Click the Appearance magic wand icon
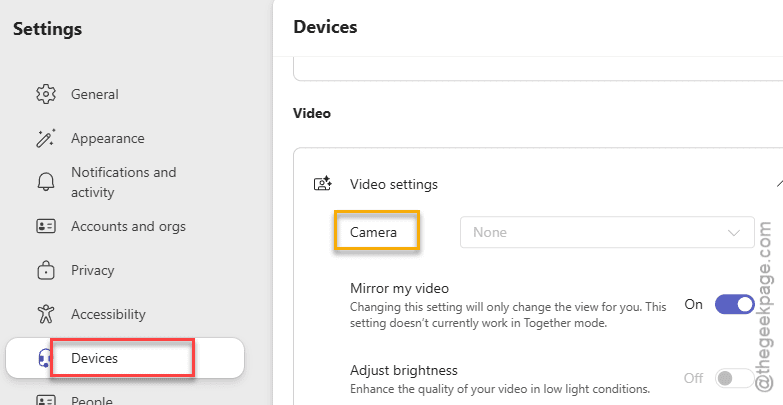The image size is (783, 405). click(x=46, y=138)
